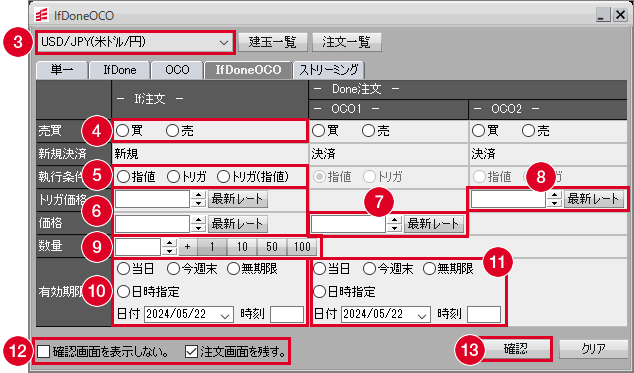634x373 pixels.
Task: Switch to the OCO tab
Action: (x=177, y=70)
